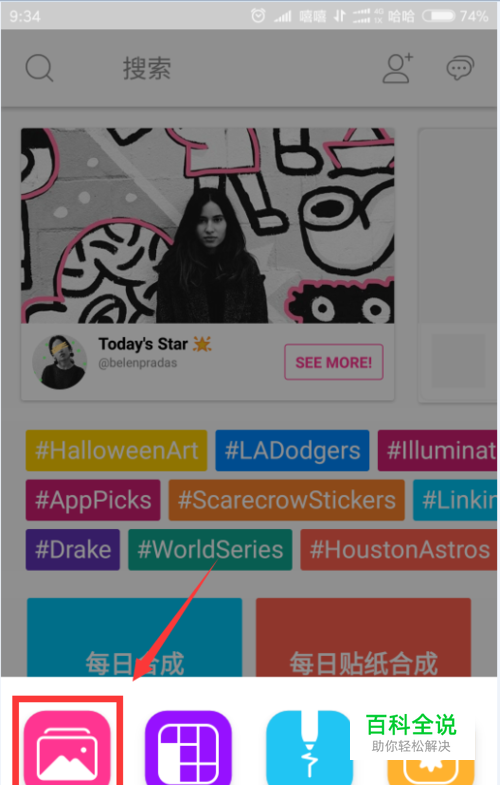Screen dimensions: 500x785
Task: Open the #AppPicks hashtag
Action: click(93, 500)
